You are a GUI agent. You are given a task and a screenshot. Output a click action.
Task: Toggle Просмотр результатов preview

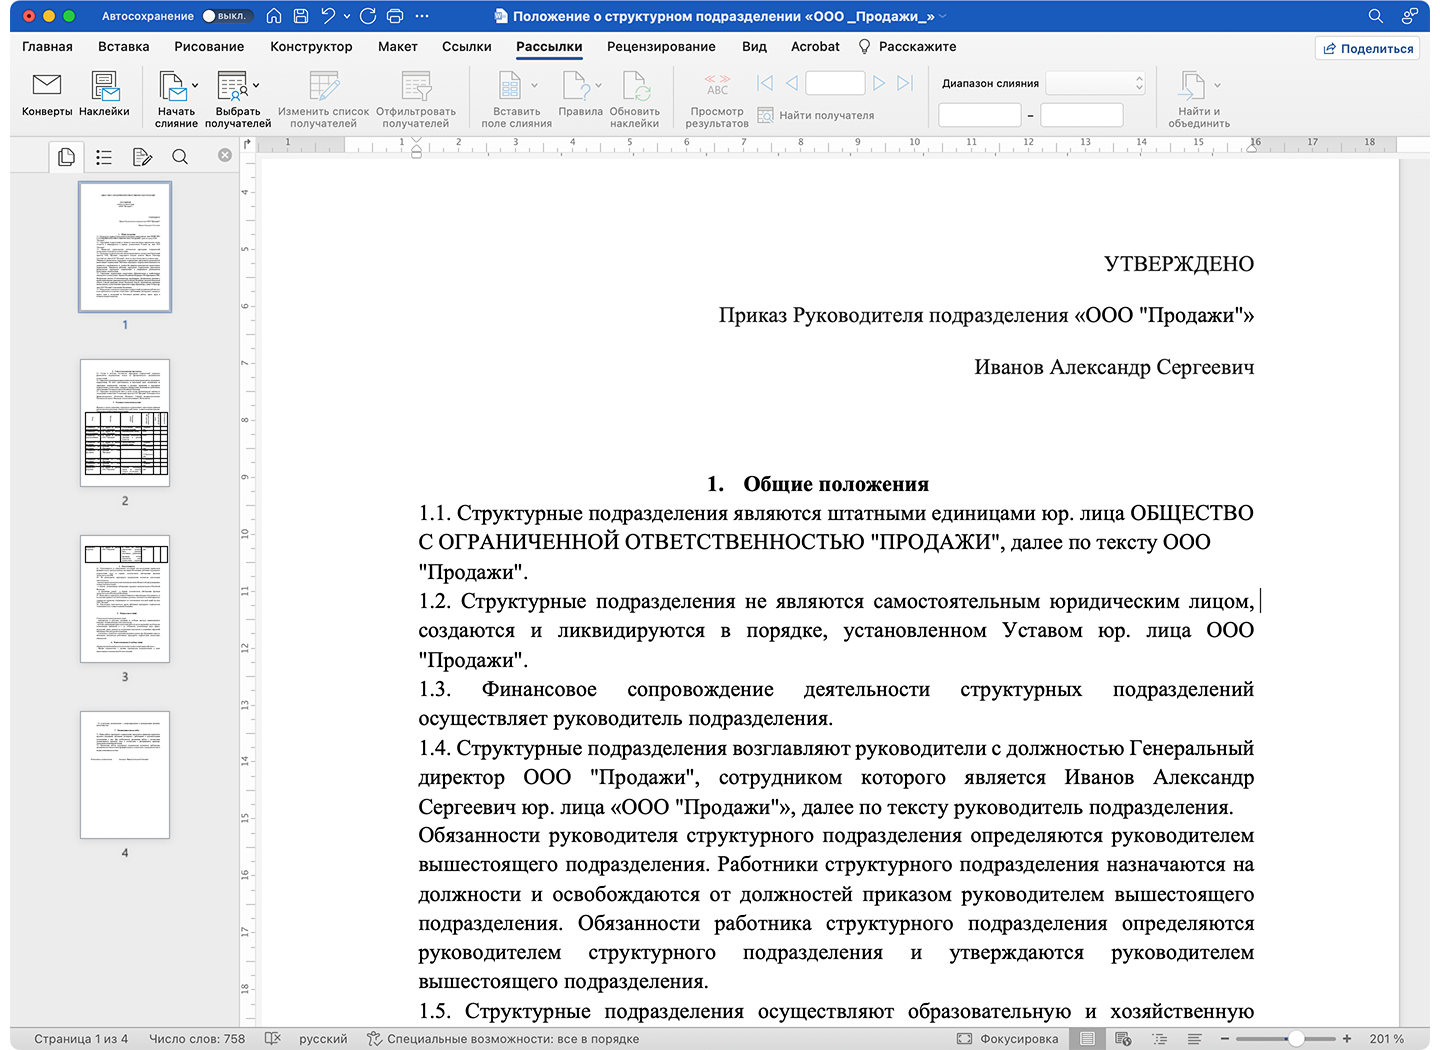(x=717, y=100)
